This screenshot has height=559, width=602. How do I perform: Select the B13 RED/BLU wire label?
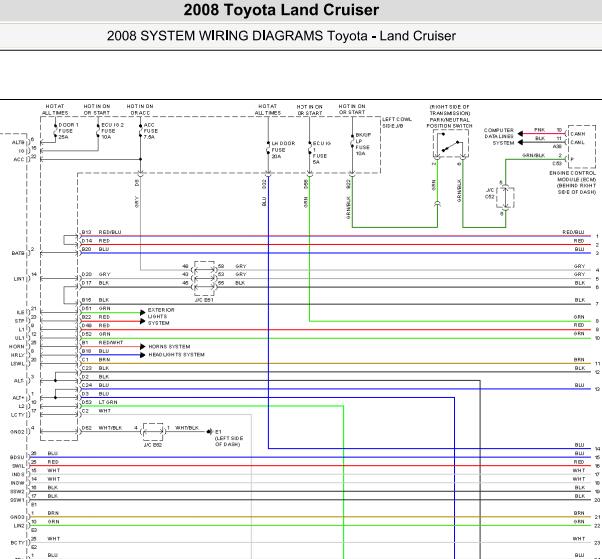pyautogui.click(x=101, y=232)
